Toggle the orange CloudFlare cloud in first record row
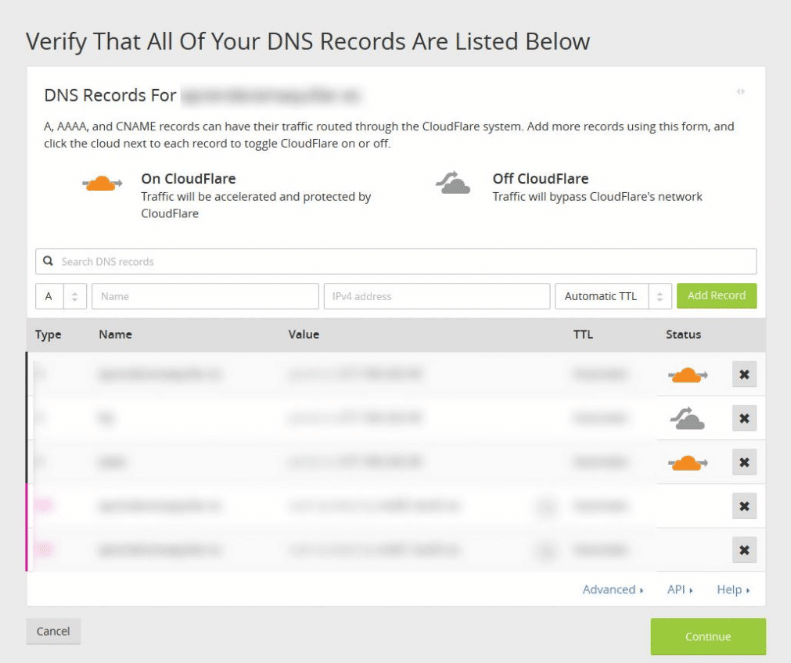 pos(688,375)
